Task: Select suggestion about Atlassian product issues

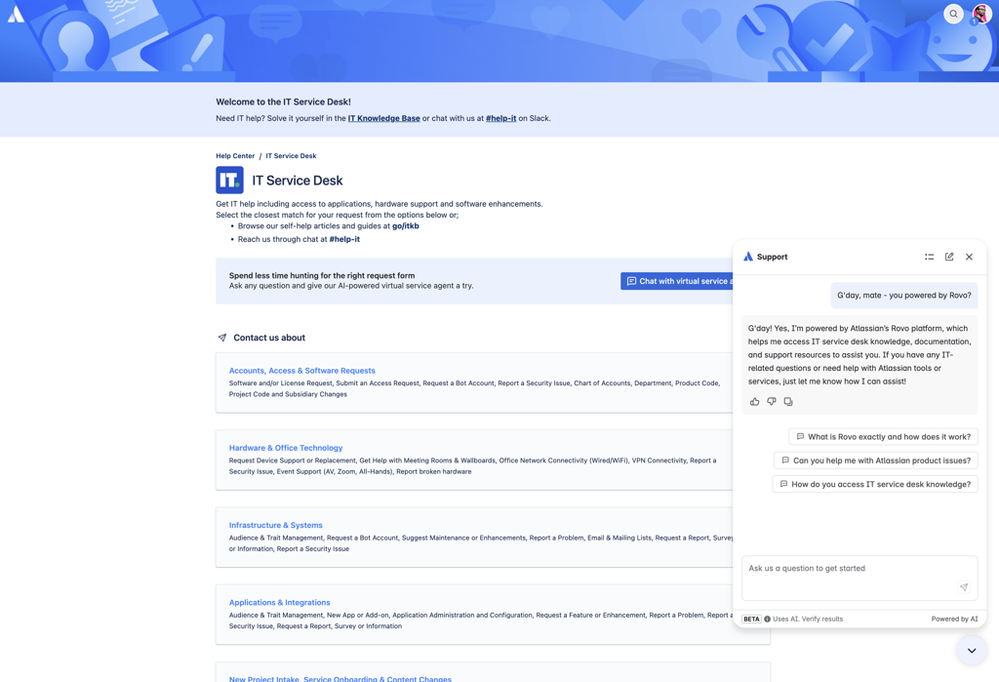Action: (875, 460)
